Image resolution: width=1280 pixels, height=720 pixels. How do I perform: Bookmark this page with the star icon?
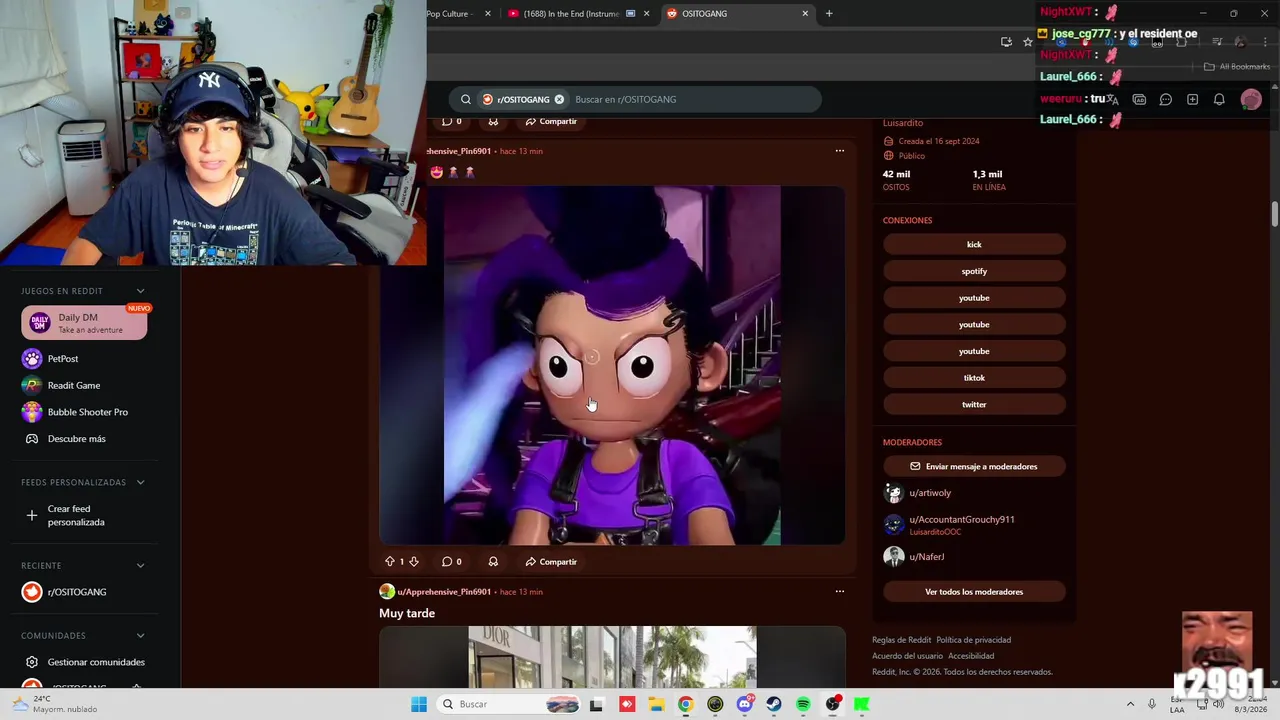coord(1027,42)
